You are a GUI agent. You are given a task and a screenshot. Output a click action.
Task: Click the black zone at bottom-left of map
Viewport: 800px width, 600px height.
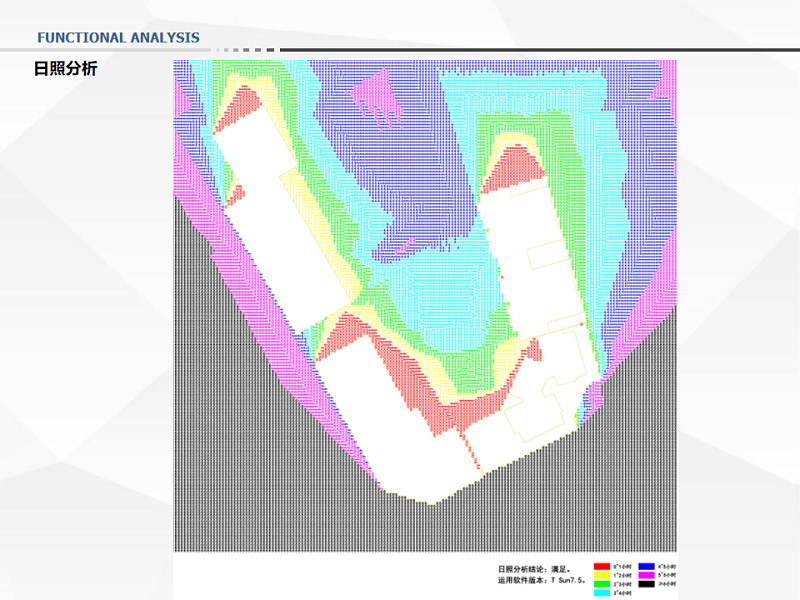(230, 450)
